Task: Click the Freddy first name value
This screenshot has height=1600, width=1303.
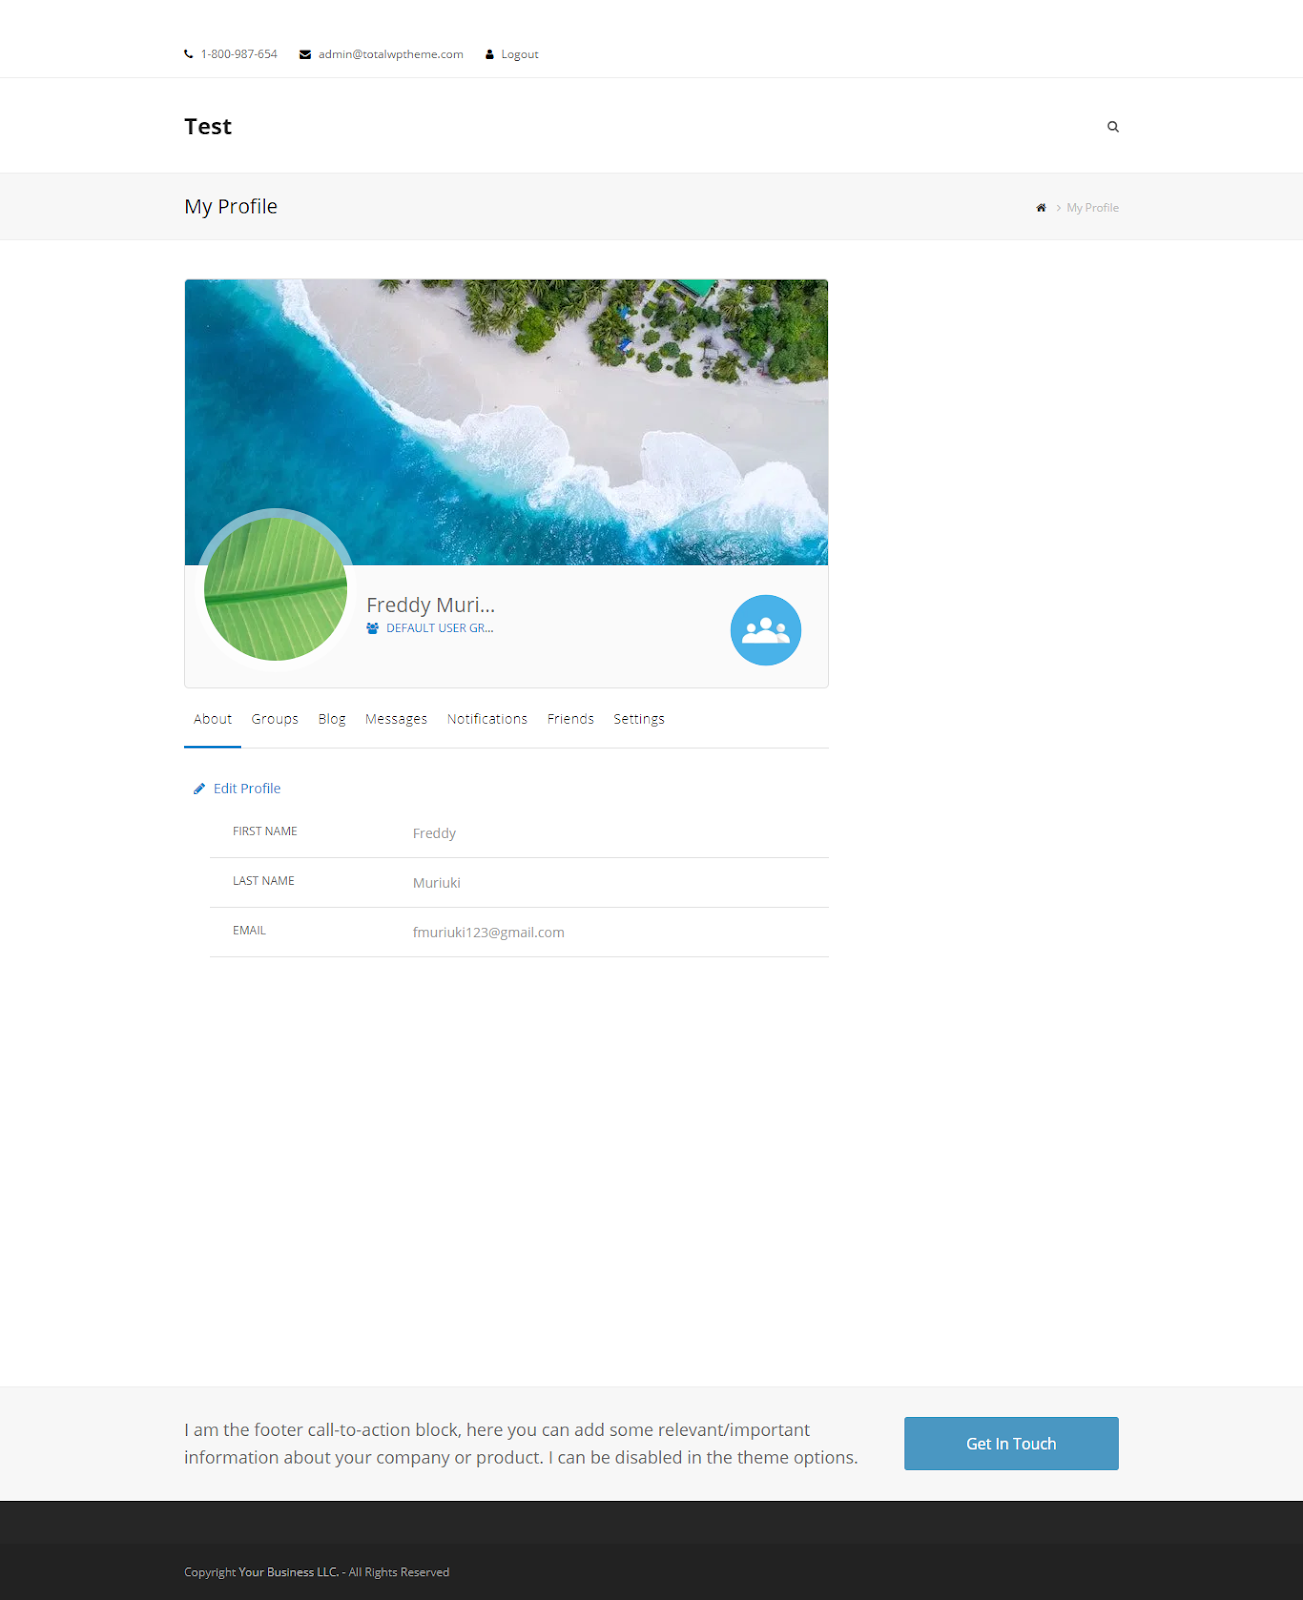Action: coord(434,833)
